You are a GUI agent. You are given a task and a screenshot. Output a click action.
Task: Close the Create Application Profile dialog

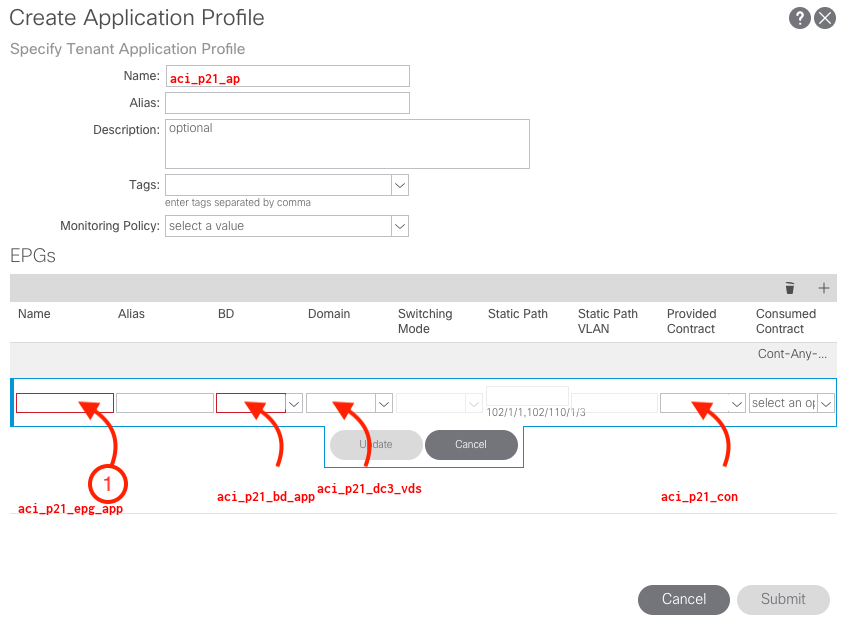click(x=825, y=18)
